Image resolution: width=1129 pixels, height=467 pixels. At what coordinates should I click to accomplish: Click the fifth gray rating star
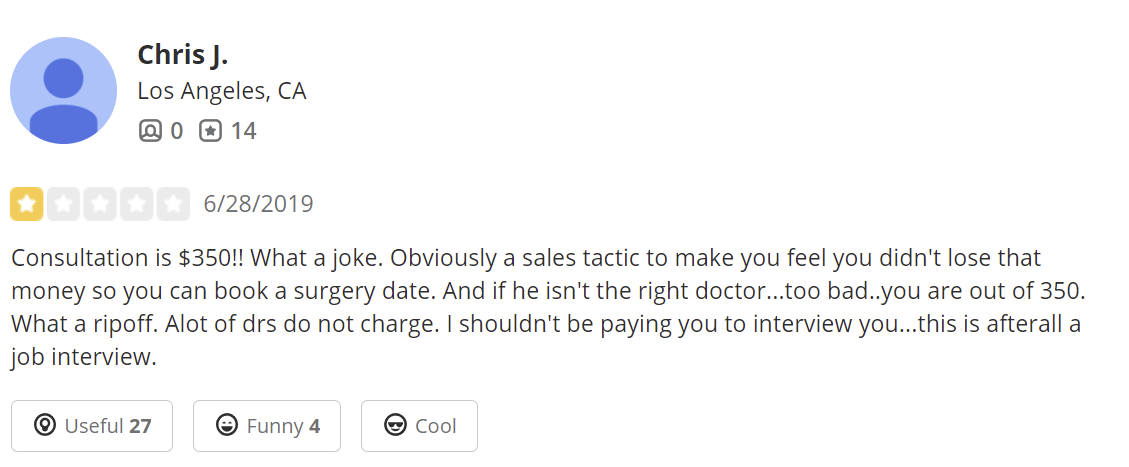point(174,204)
